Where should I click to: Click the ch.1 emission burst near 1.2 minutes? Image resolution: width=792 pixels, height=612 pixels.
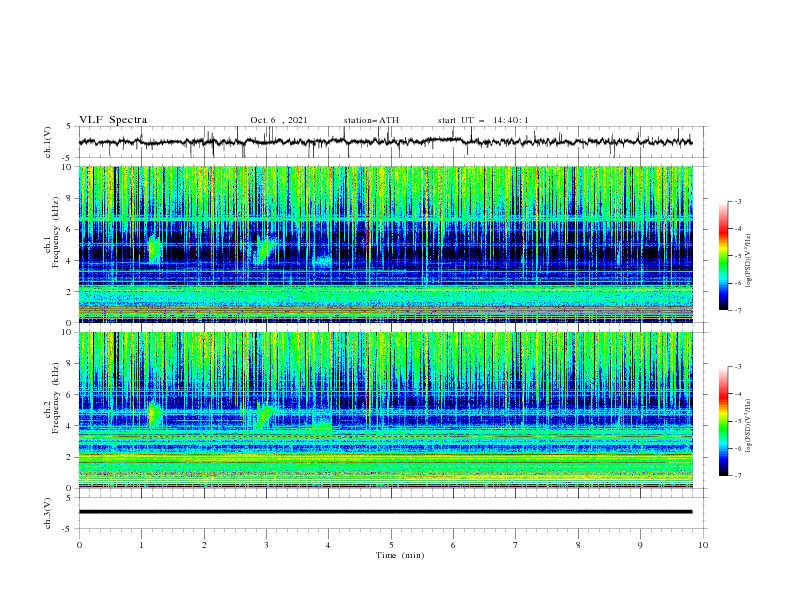[154, 249]
